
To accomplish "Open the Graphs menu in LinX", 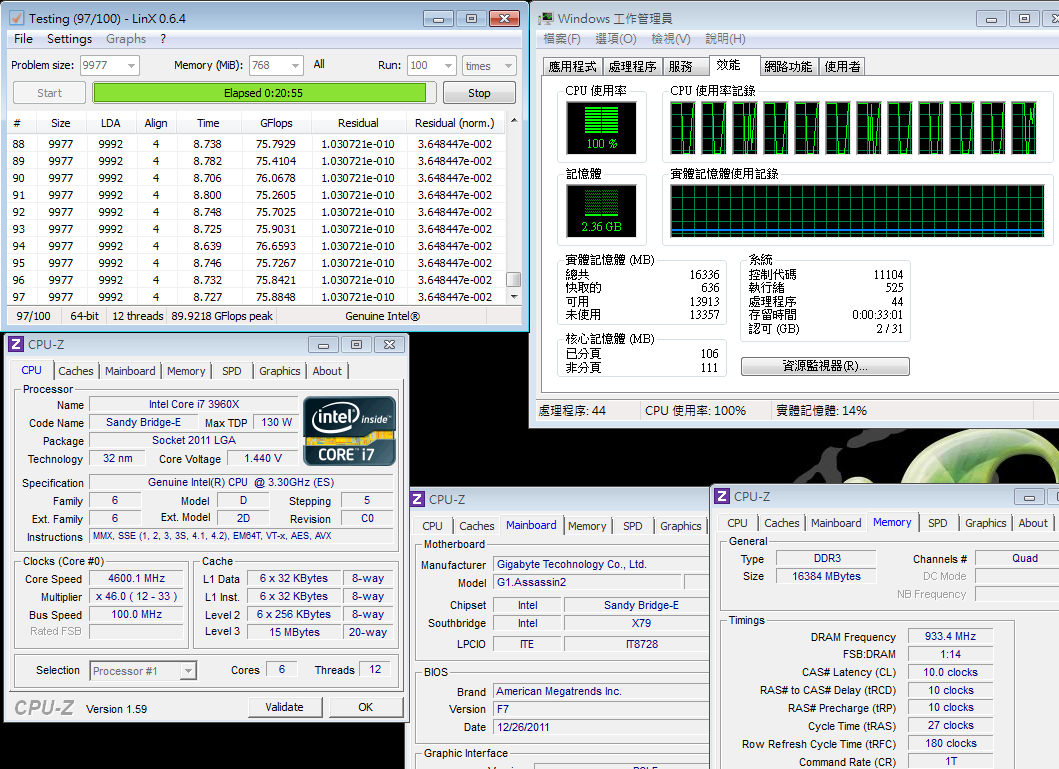I will coord(126,38).
